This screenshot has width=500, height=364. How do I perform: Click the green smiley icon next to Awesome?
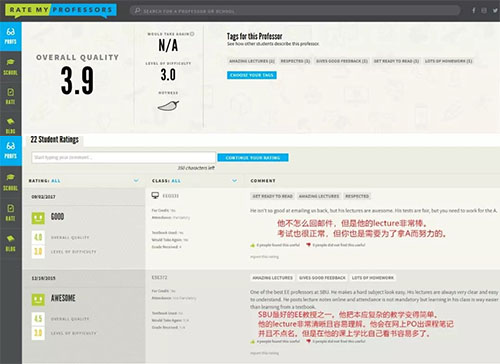click(38, 299)
